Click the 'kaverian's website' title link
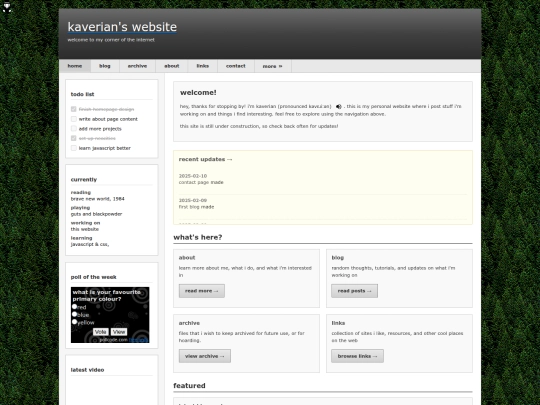The height and width of the screenshot is (405, 540). pos(122,27)
